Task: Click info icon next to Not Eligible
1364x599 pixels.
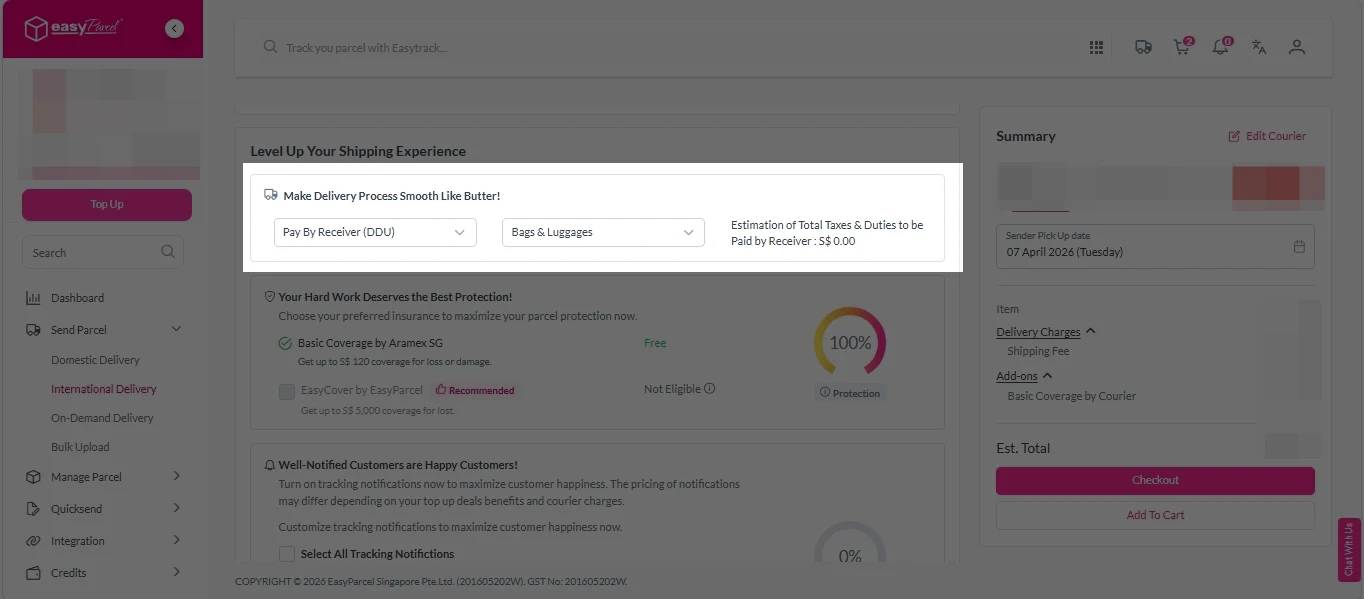Action: pyautogui.click(x=710, y=389)
